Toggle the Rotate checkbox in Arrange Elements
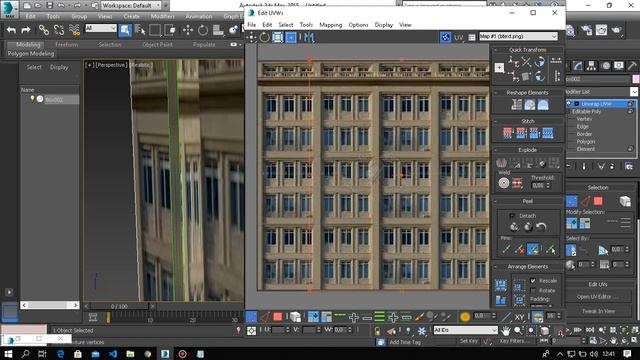This screenshot has height=360, width=640. 533,290
